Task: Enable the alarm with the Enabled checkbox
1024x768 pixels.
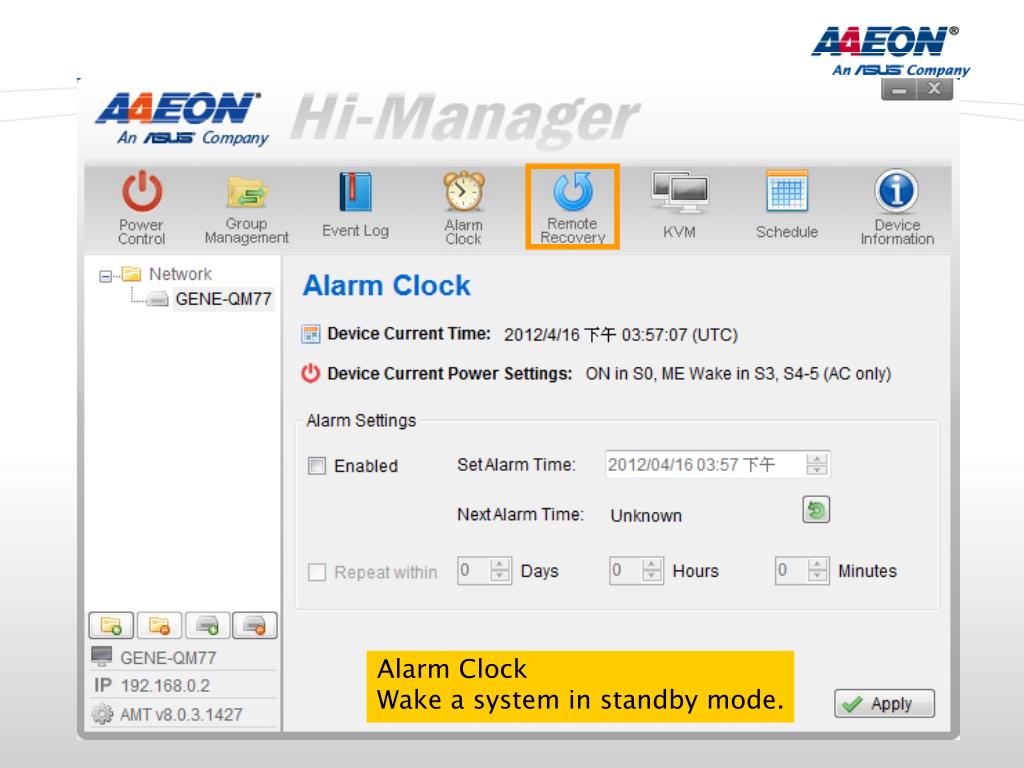Action: coord(317,466)
